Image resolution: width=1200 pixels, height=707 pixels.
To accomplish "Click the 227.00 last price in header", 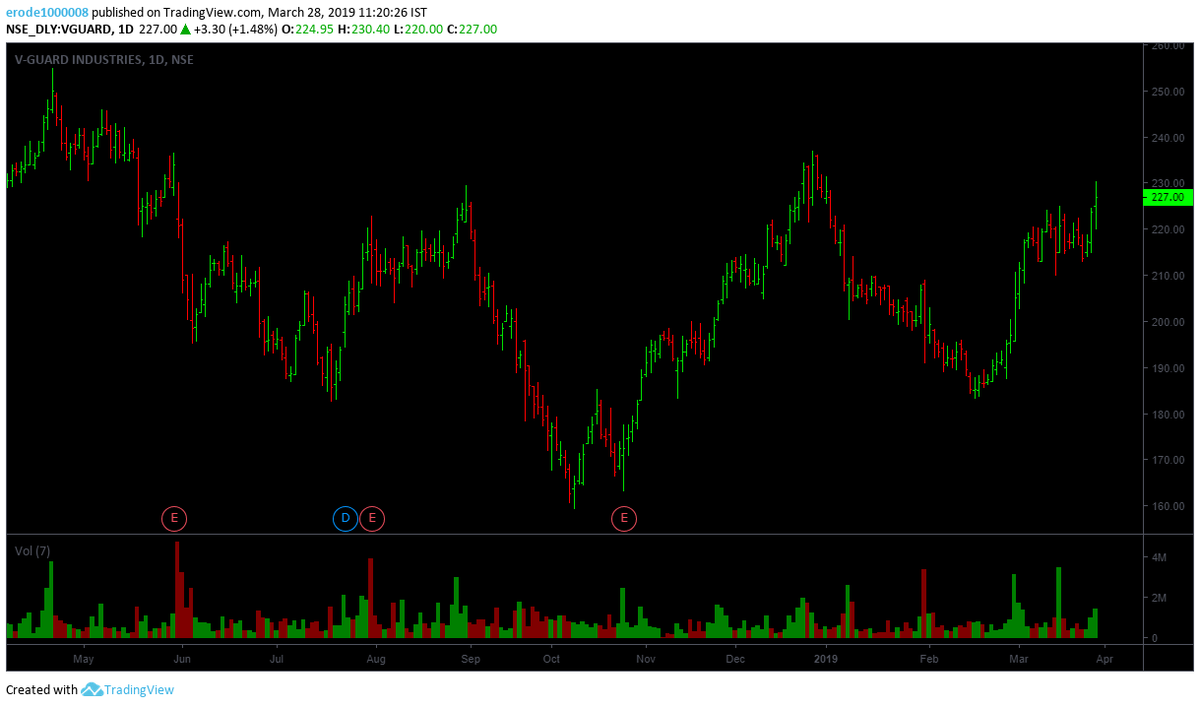I will click(x=158, y=30).
